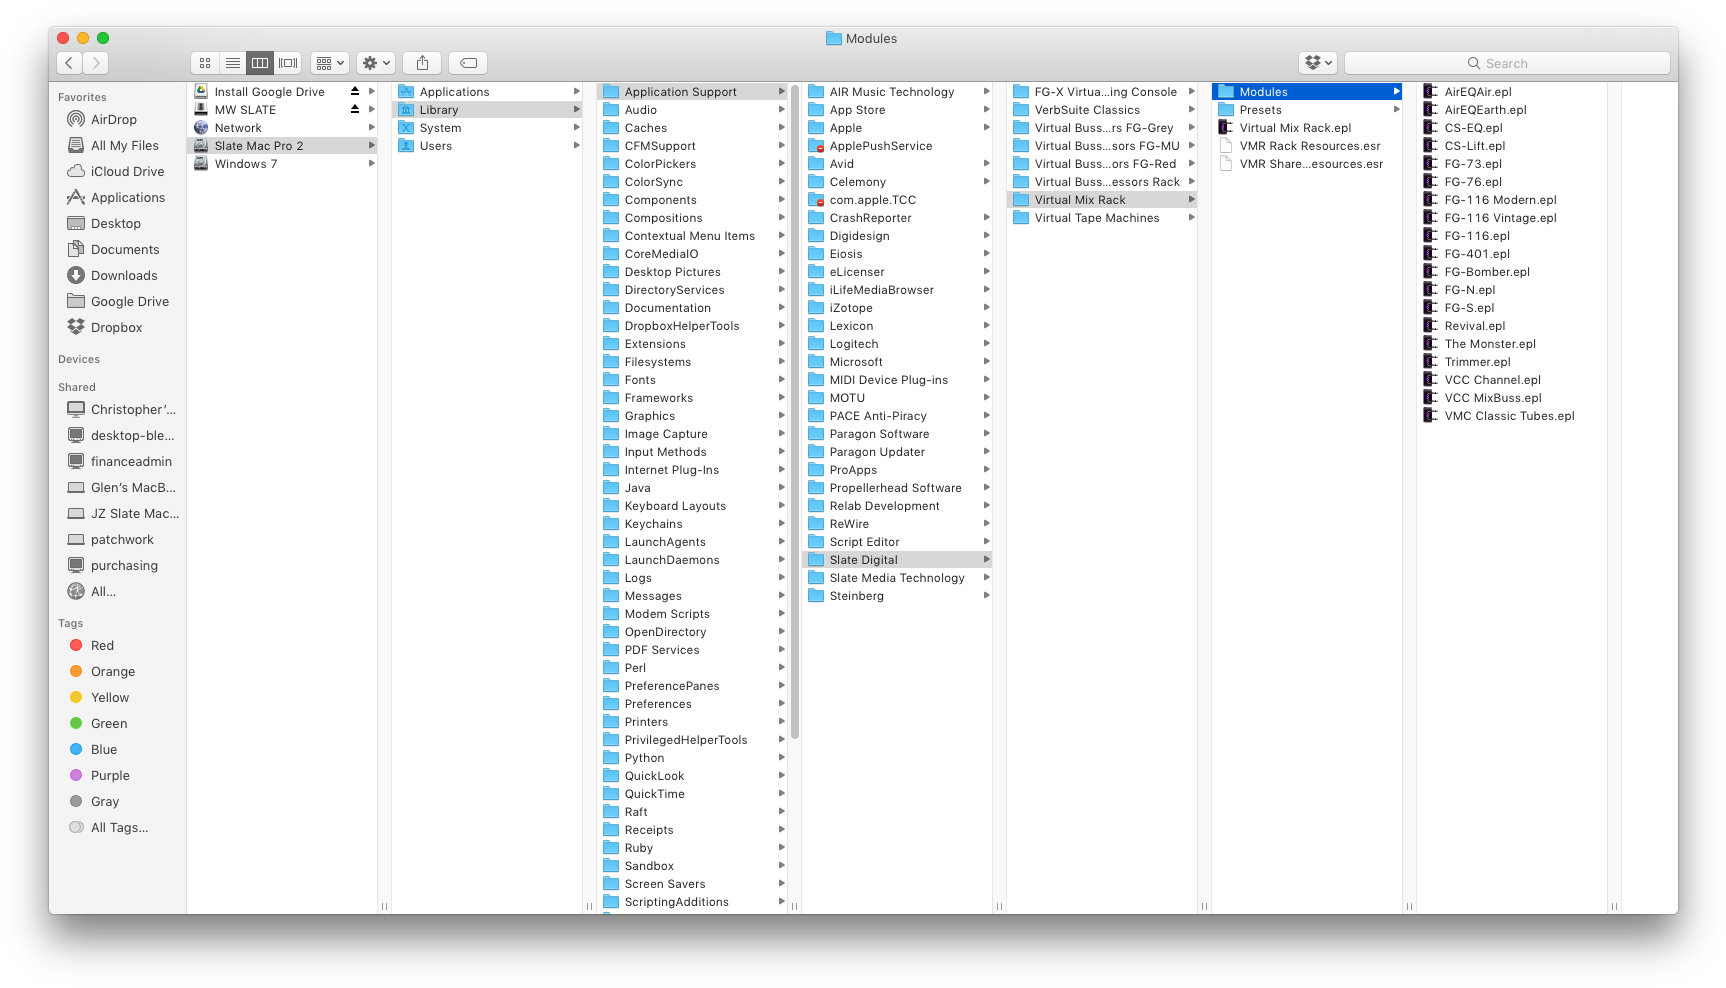Select the Slate Digital folder
The image size is (1726, 988).
tap(897, 559)
